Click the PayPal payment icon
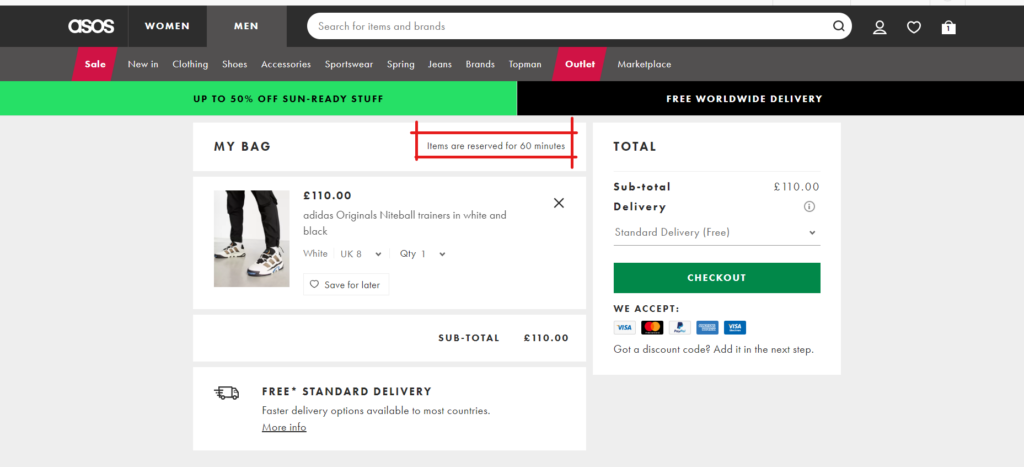This screenshot has height=467, width=1024. point(680,327)
